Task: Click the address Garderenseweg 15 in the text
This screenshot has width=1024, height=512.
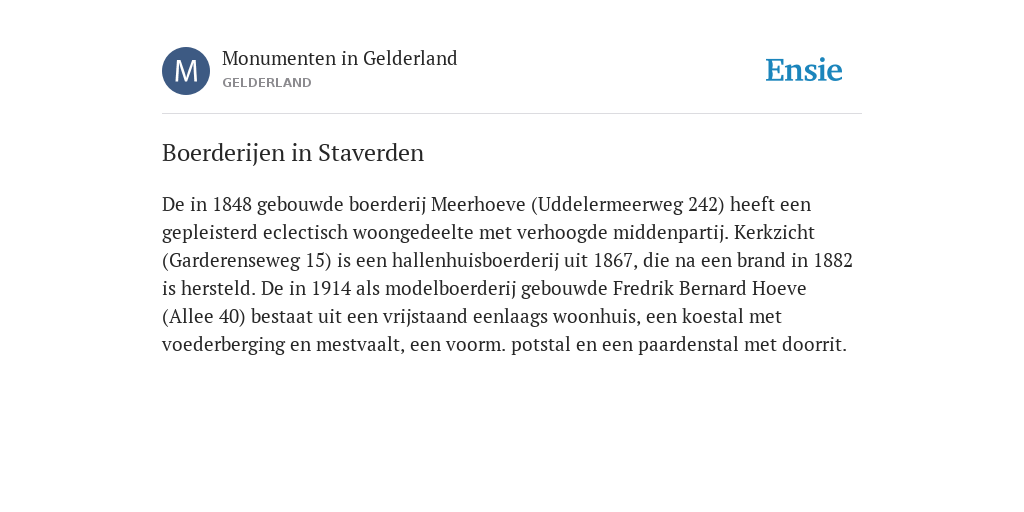Action: pos(247,261)
